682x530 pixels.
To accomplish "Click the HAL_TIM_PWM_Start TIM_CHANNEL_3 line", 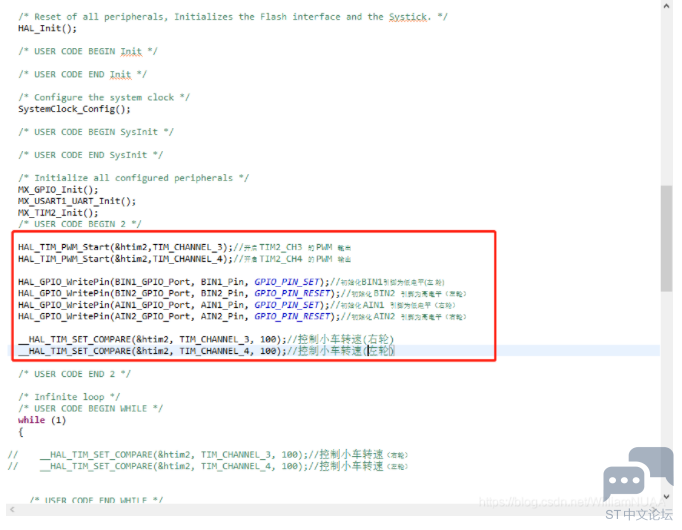I will 184,247.
